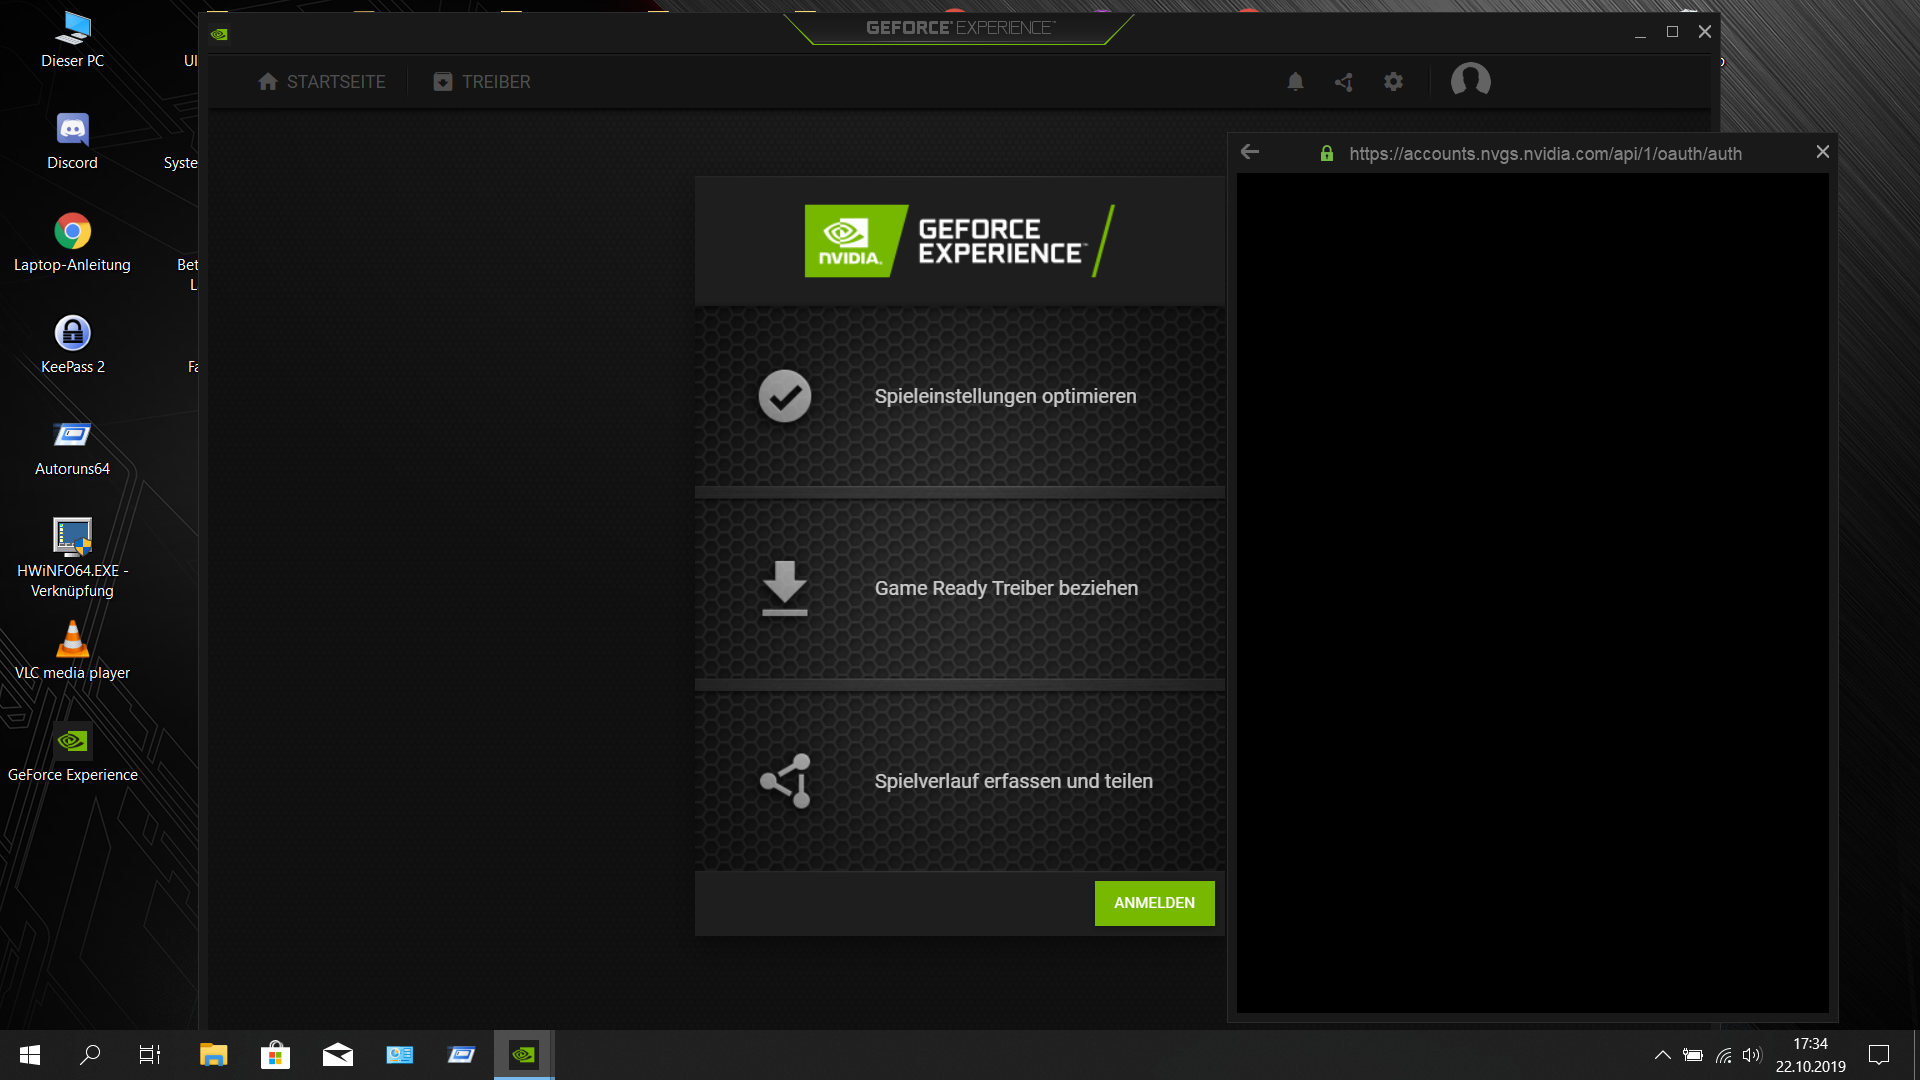Click the share icon beside Spielverlauf erfassen
This screenshot has width=1920, height=1080.
(x=786, y=781)
